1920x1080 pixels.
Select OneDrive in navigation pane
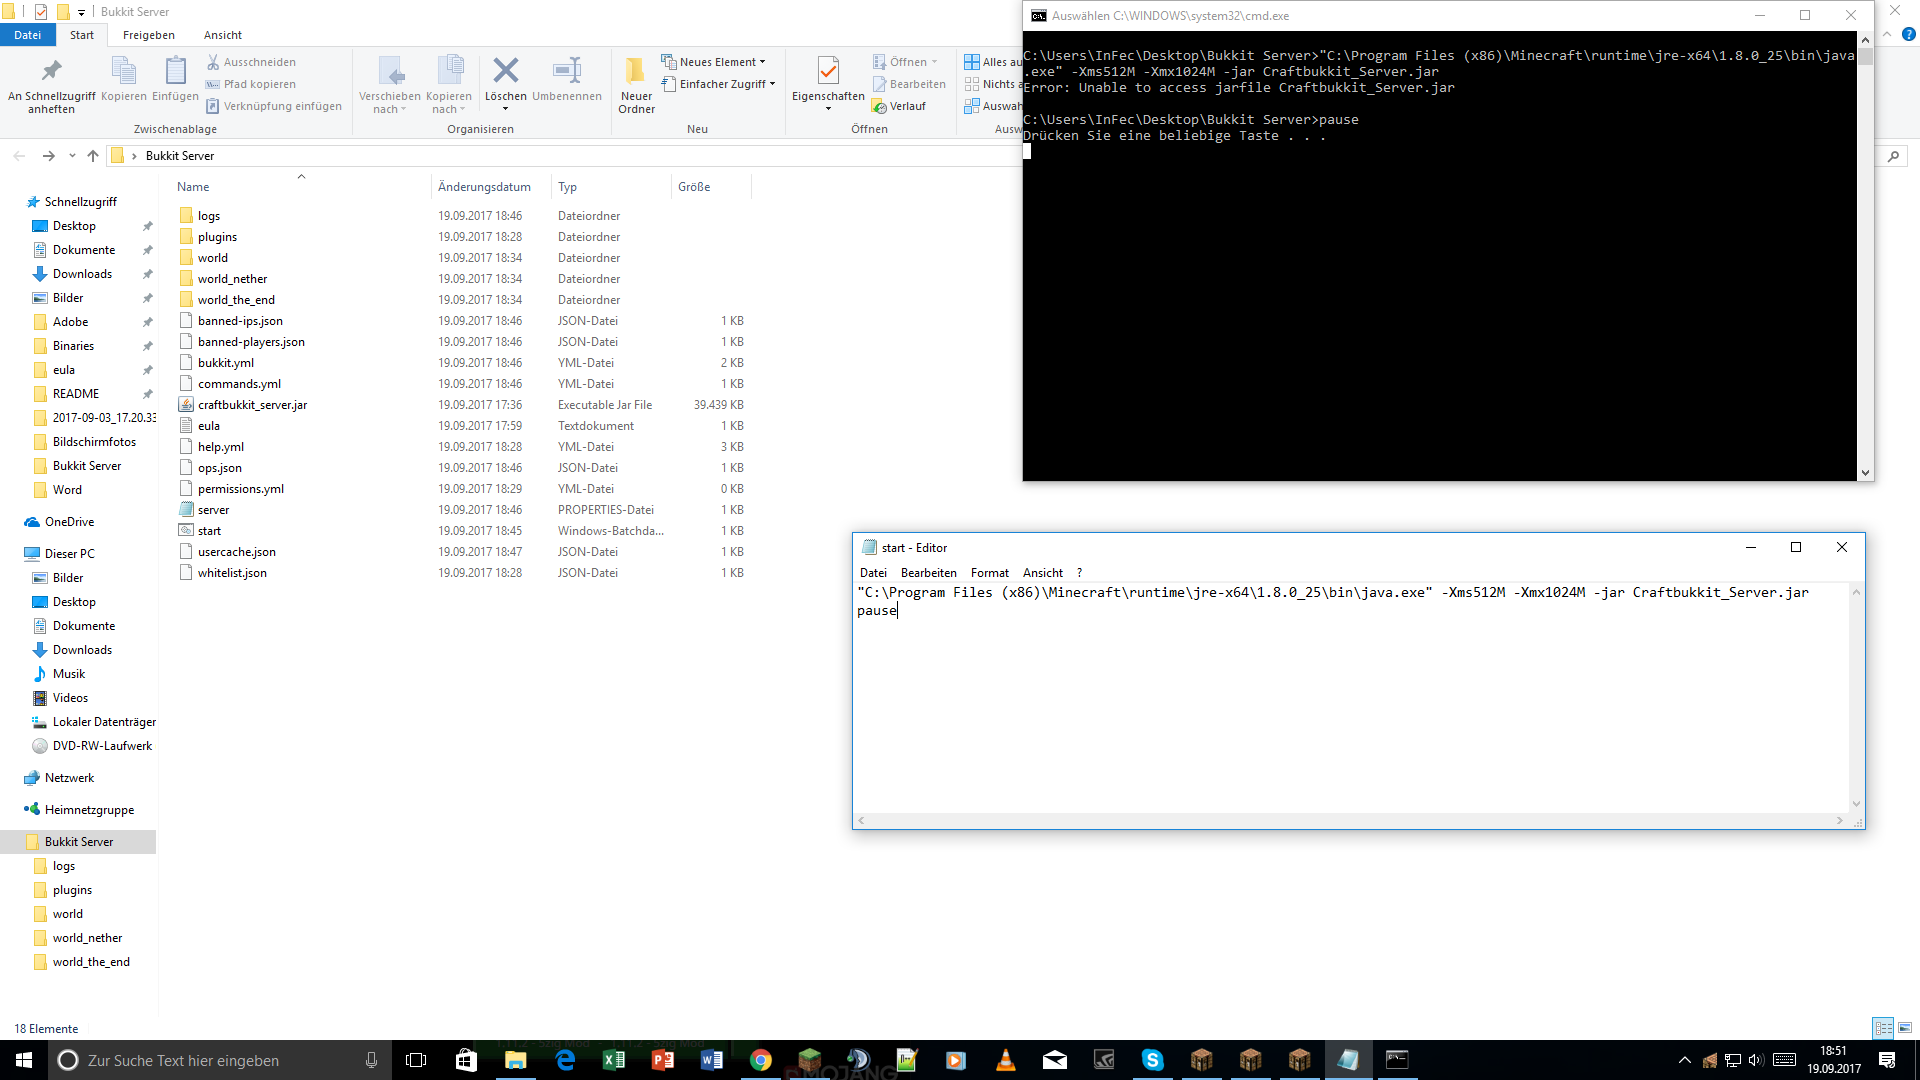pos(69,522)
